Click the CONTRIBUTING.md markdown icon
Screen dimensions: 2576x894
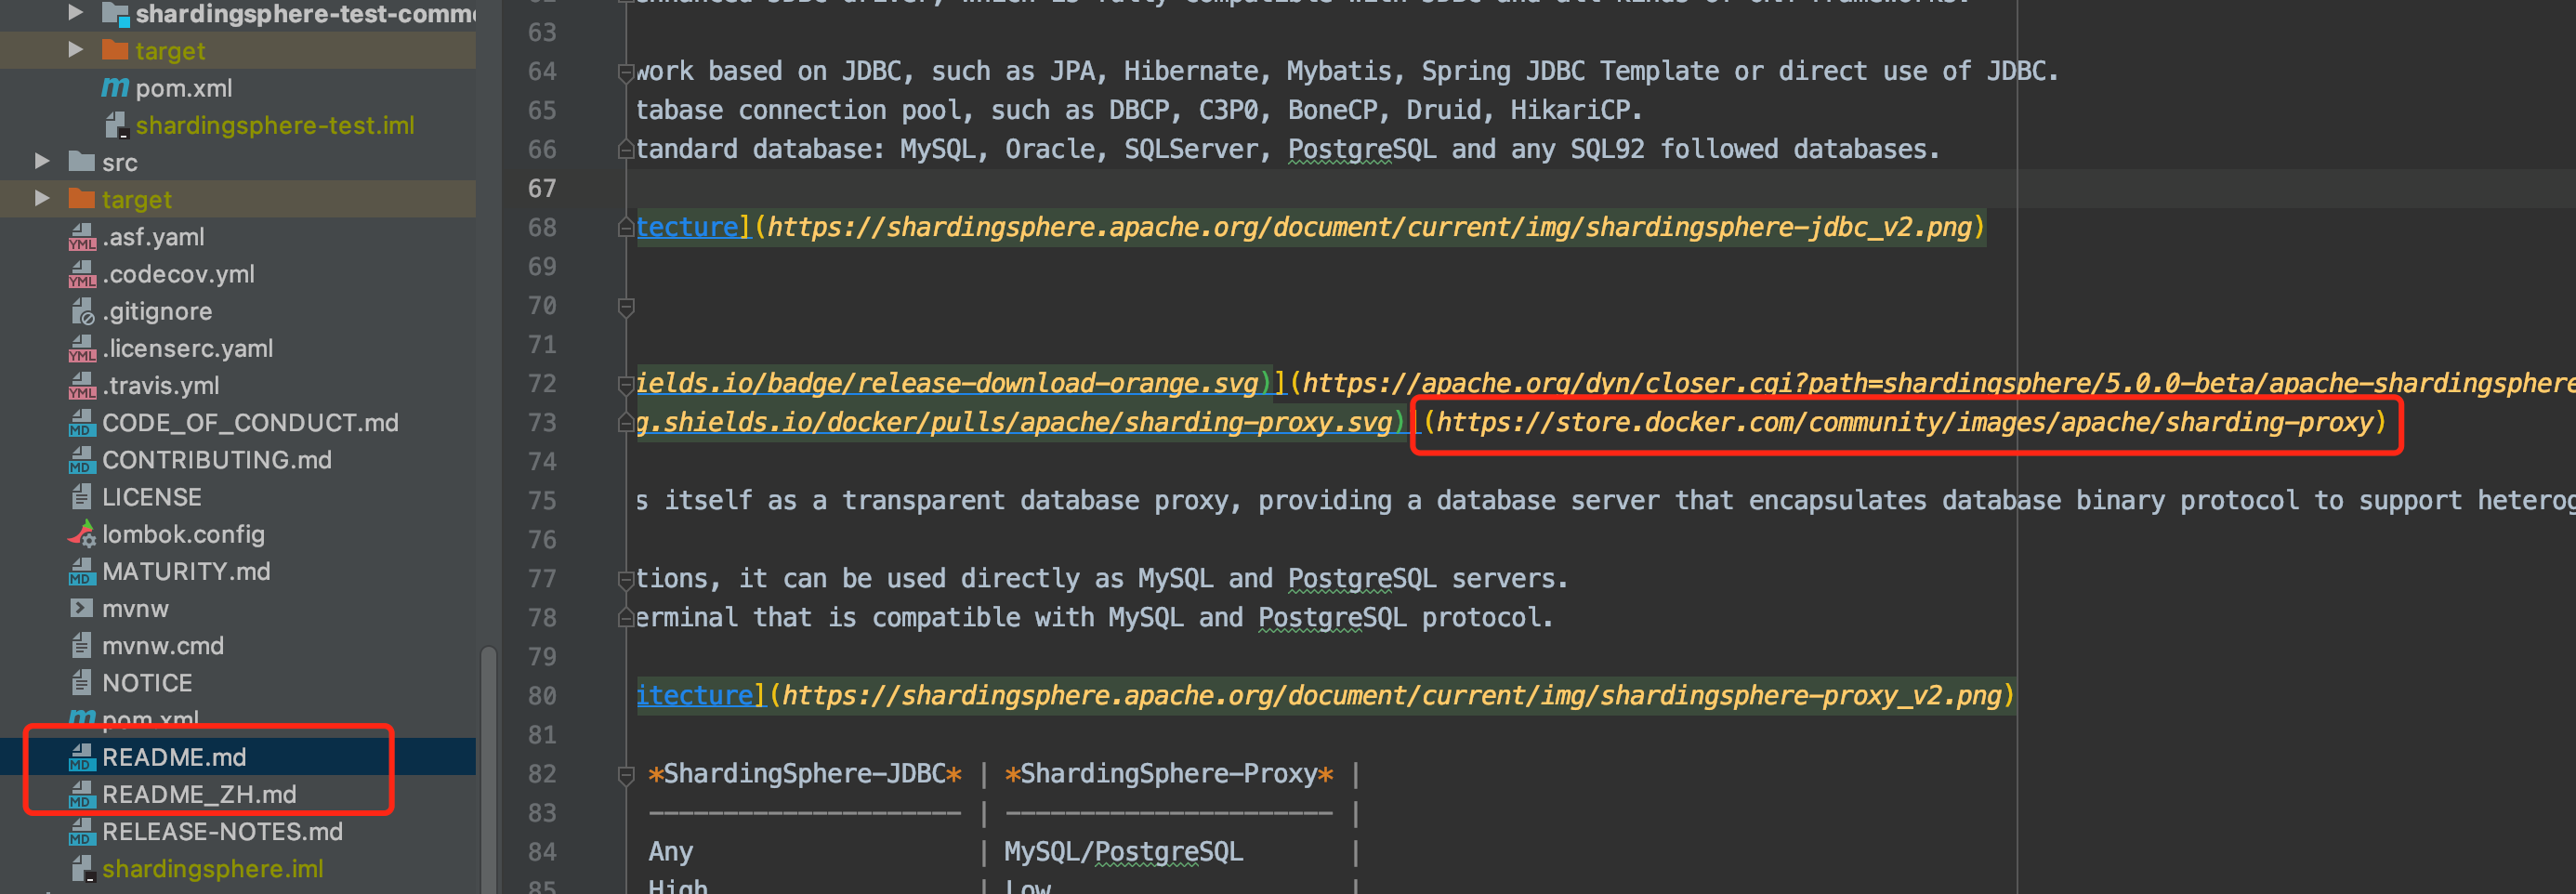point(82,460)
